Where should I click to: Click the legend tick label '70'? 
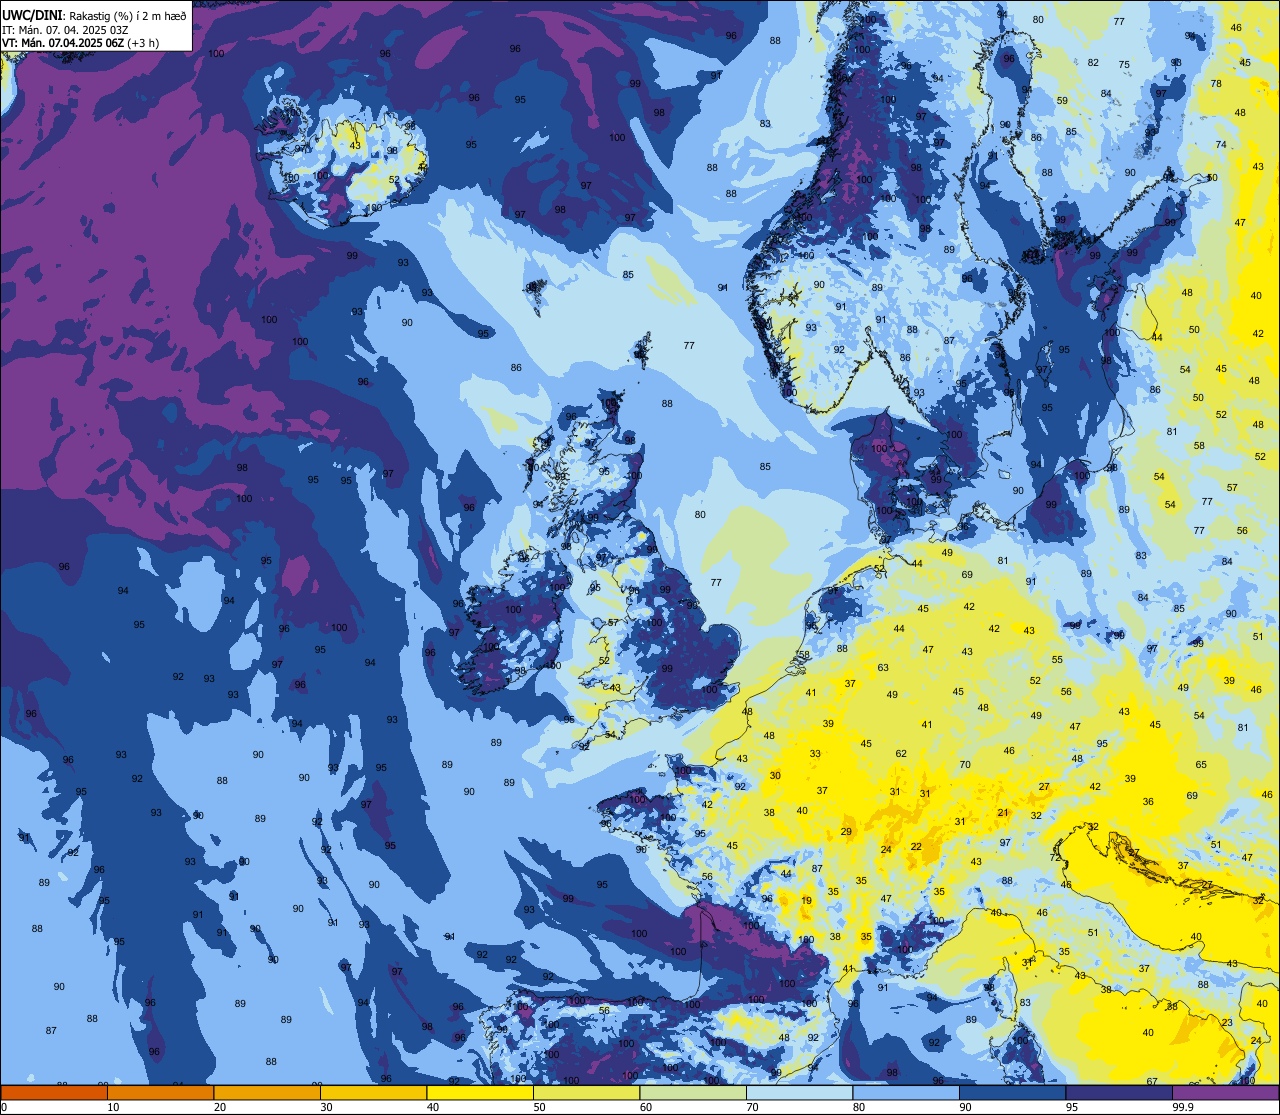tap(752, 1107)
